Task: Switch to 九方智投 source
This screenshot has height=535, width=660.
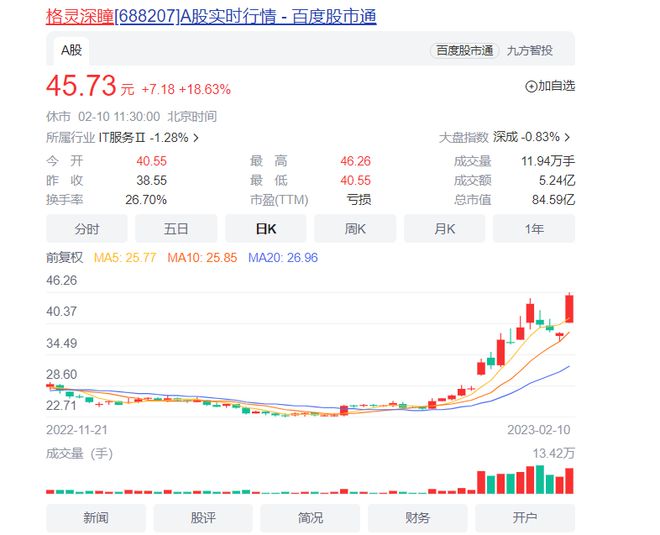Action: pos(530,51)
